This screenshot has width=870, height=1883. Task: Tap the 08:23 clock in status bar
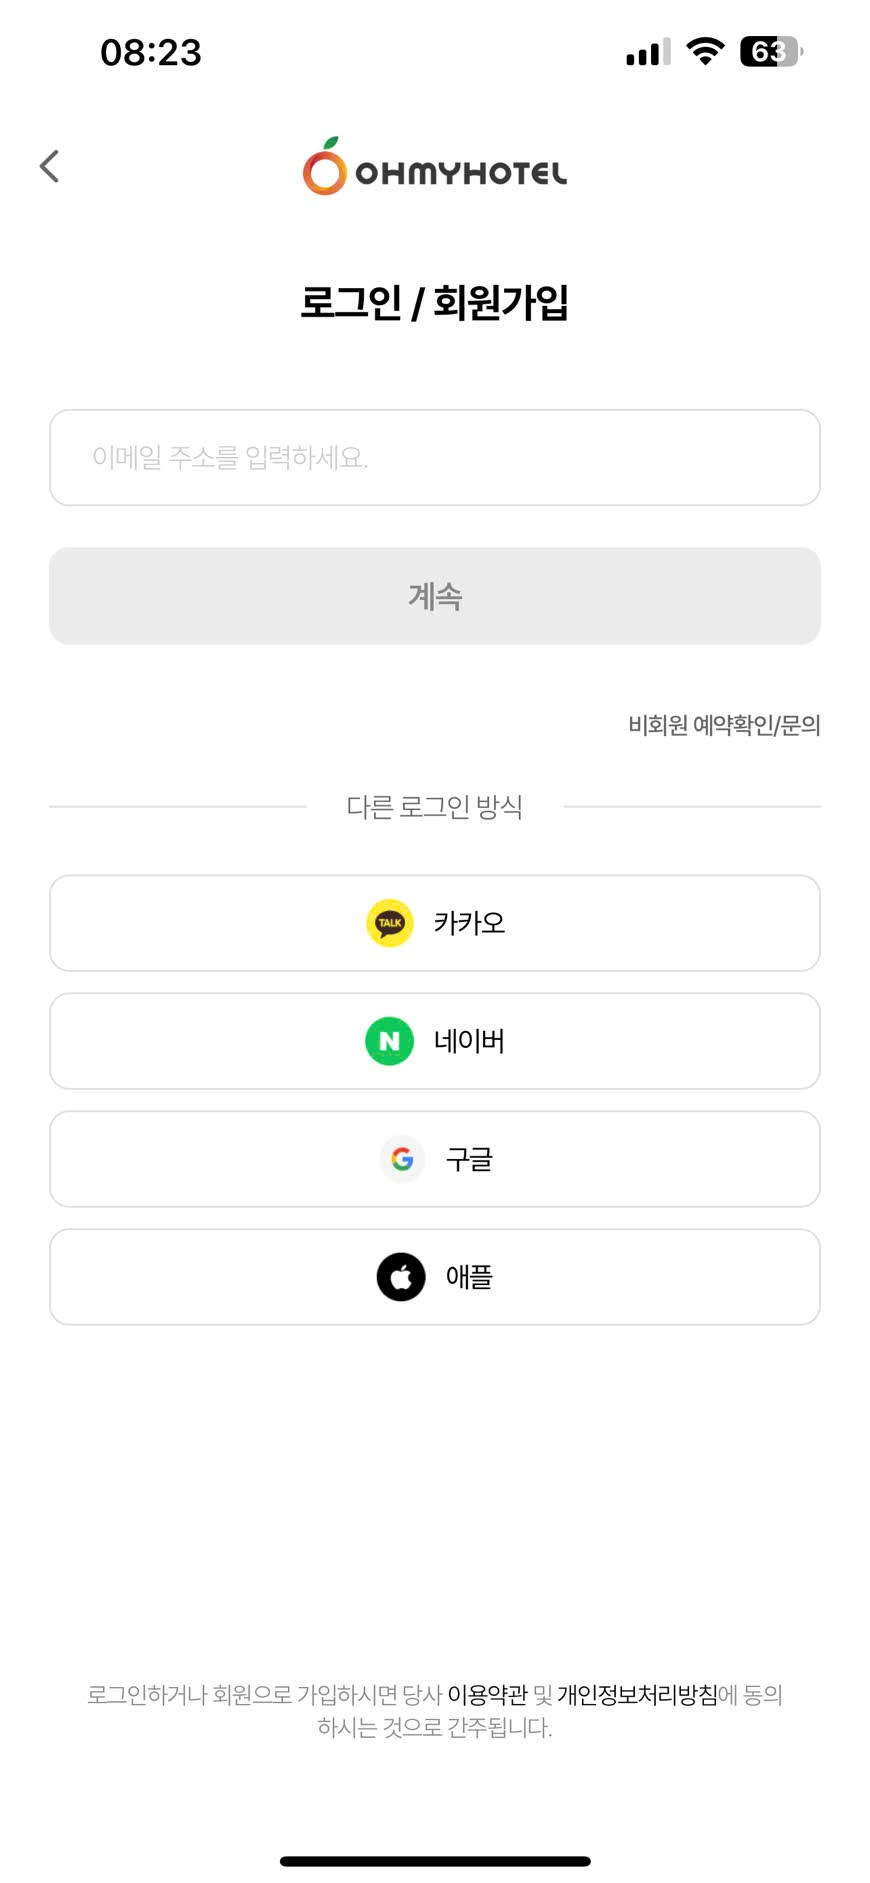(151, 53)
